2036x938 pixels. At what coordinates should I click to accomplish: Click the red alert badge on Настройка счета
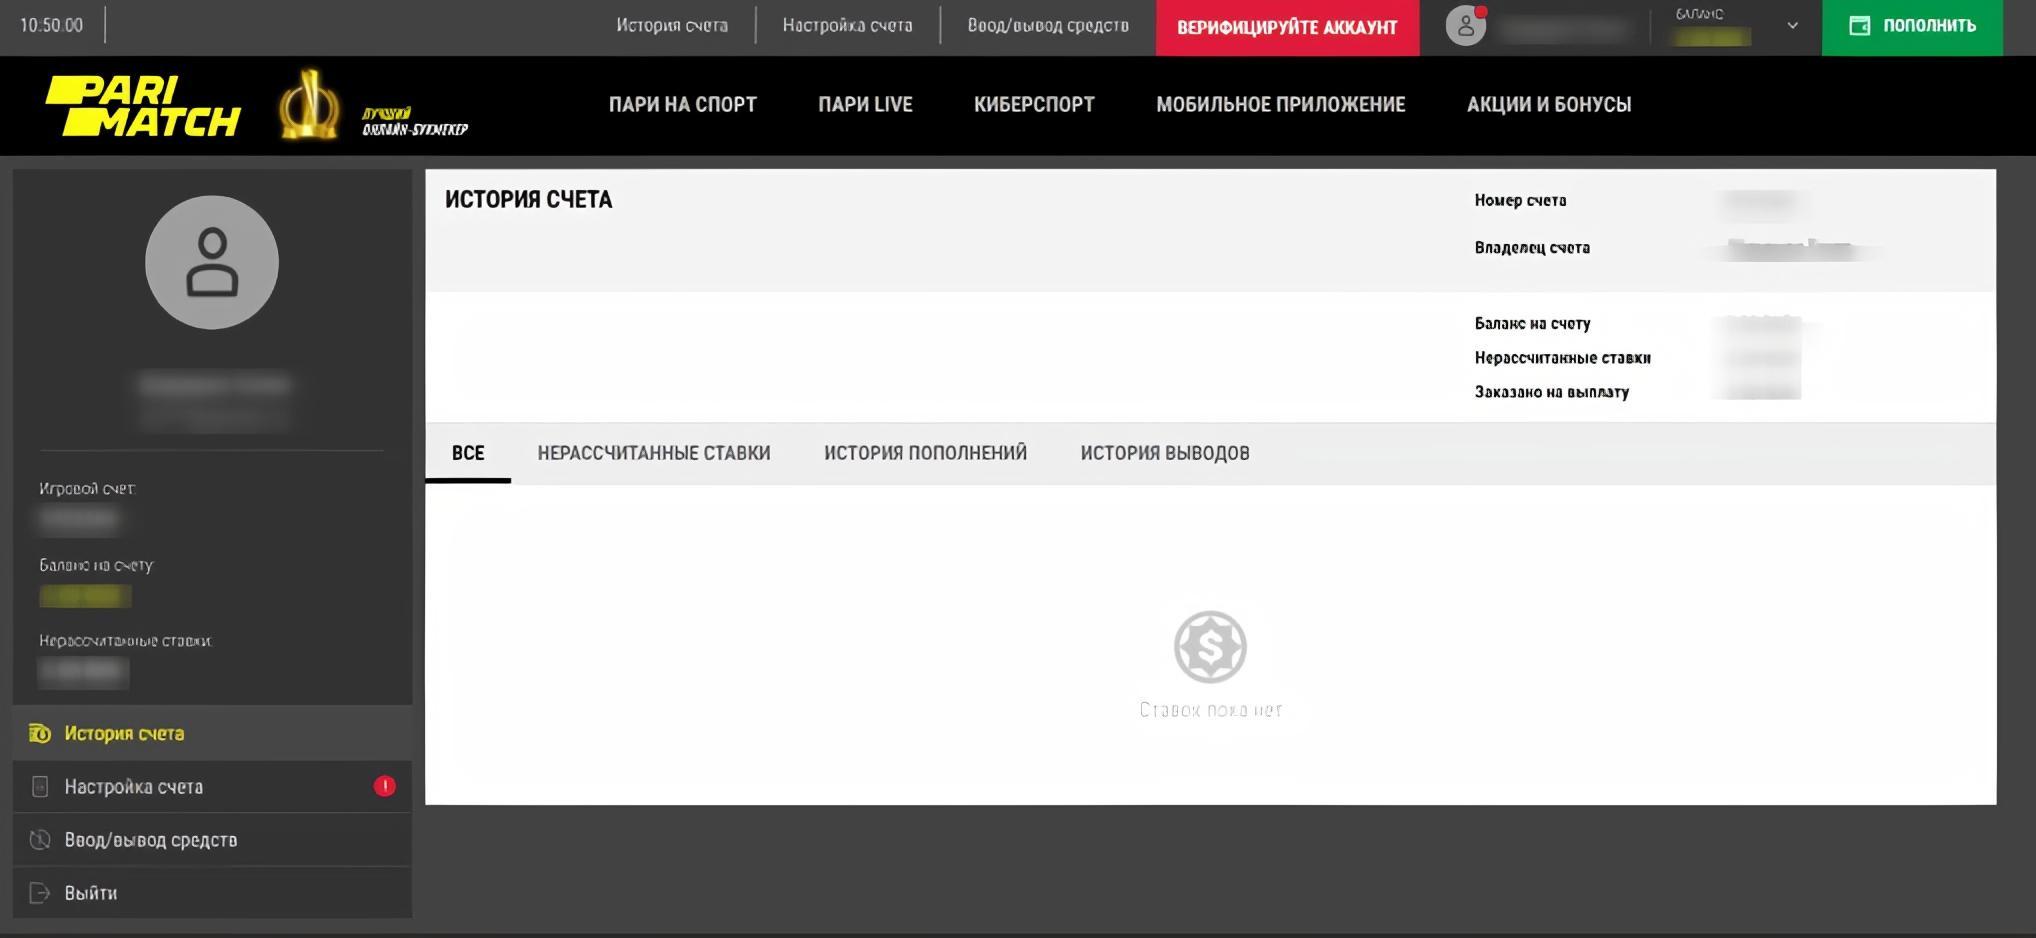(385, 787)
